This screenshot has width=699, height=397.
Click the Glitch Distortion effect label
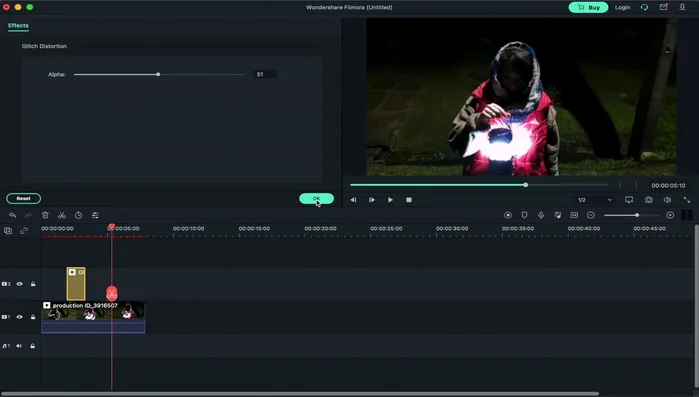[44, 46]
